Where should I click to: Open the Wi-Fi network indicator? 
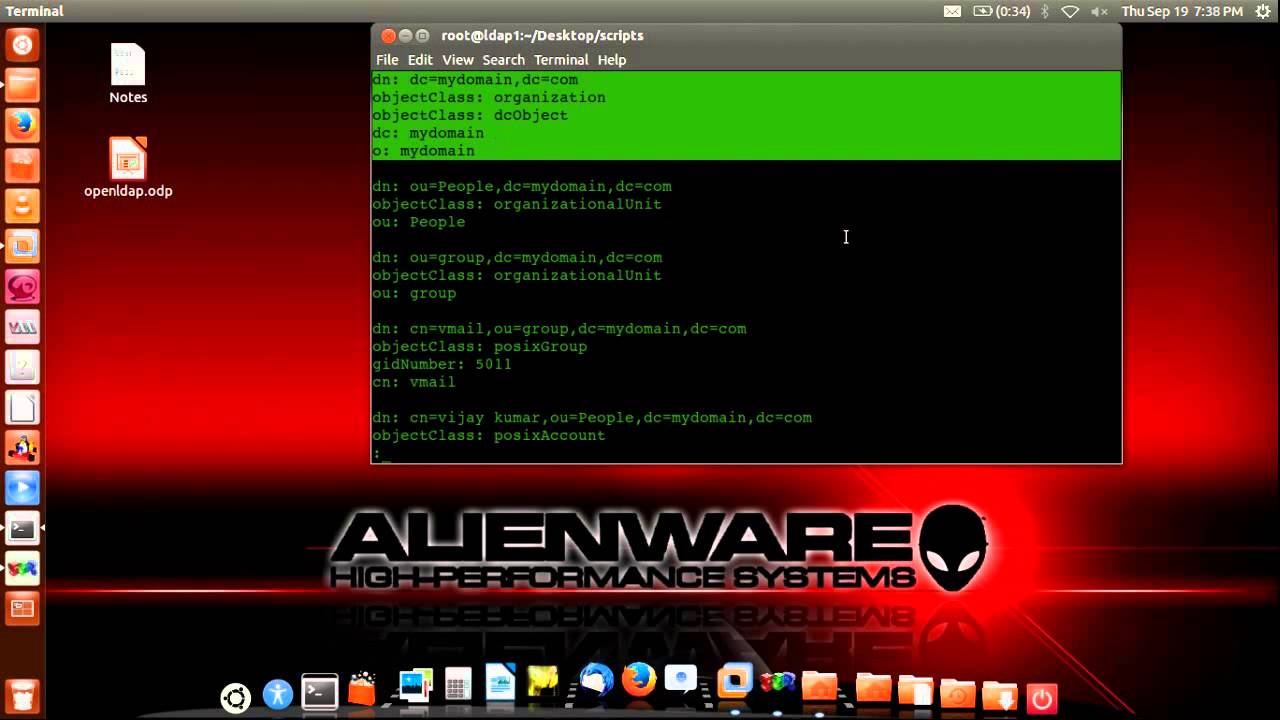(1071, 11)
